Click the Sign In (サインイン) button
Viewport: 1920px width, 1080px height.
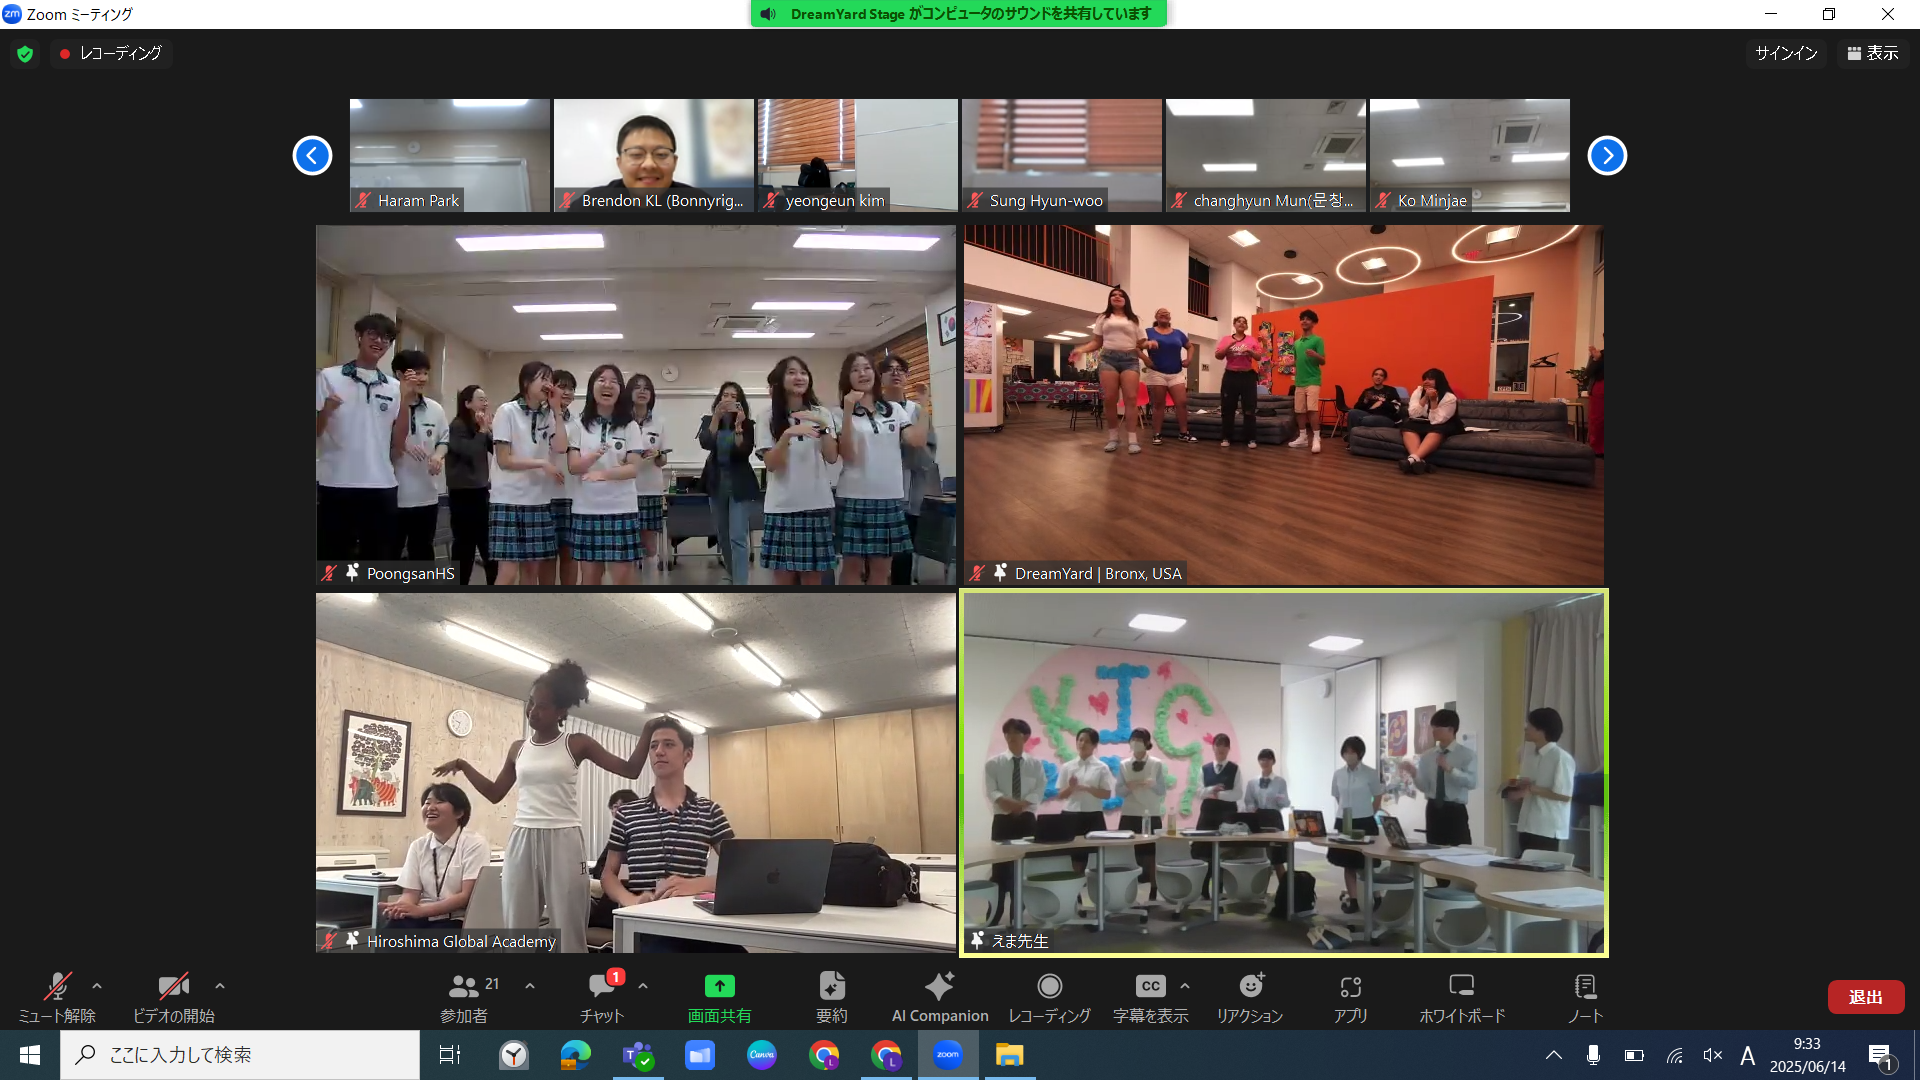pos(1786,54)
